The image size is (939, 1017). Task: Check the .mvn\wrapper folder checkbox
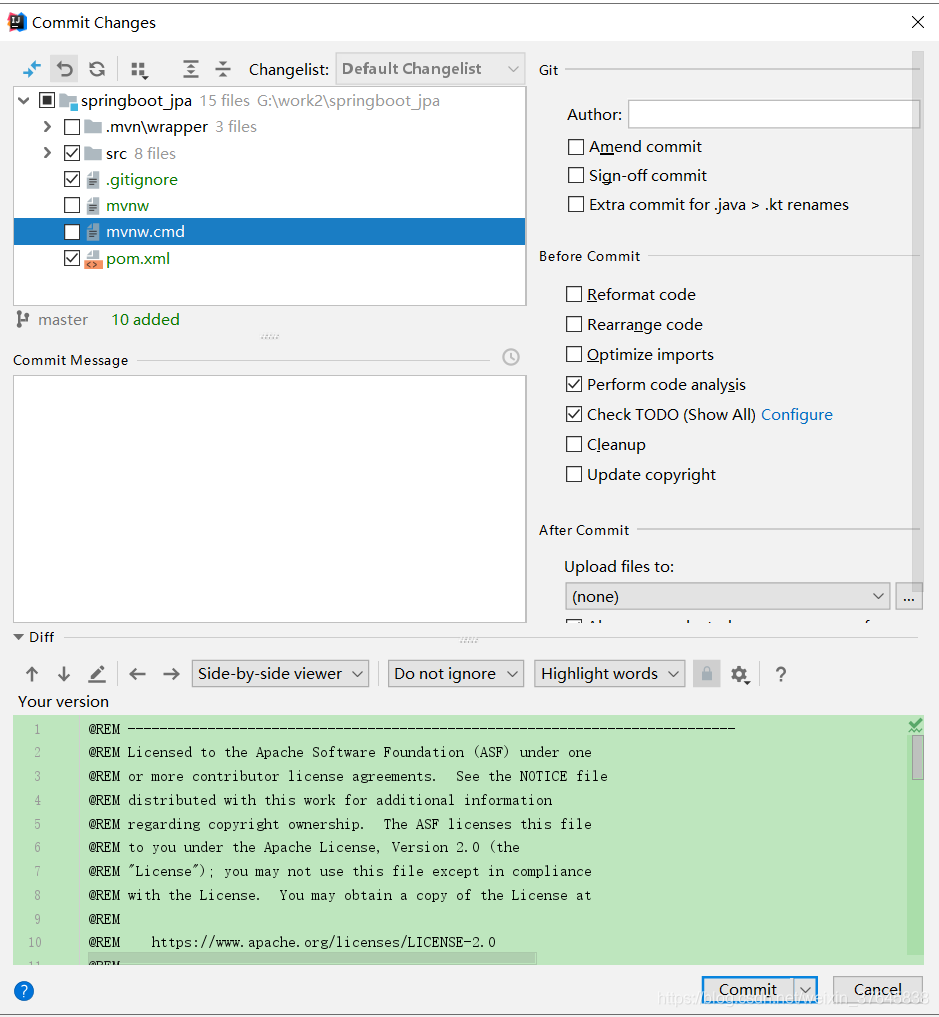coord(72,126)
